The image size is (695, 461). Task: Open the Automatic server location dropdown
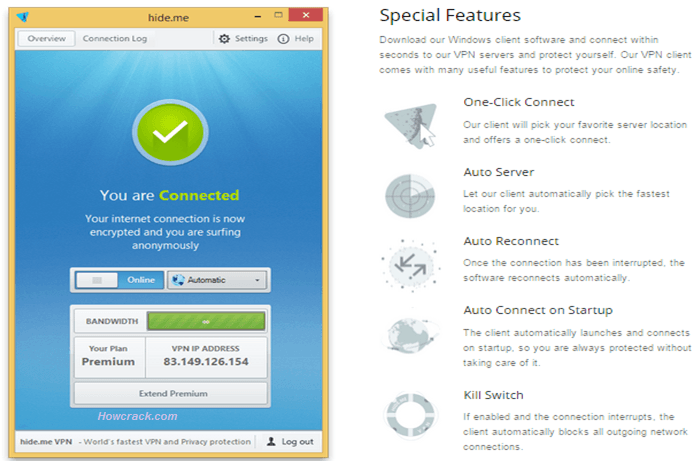[217, 280]
